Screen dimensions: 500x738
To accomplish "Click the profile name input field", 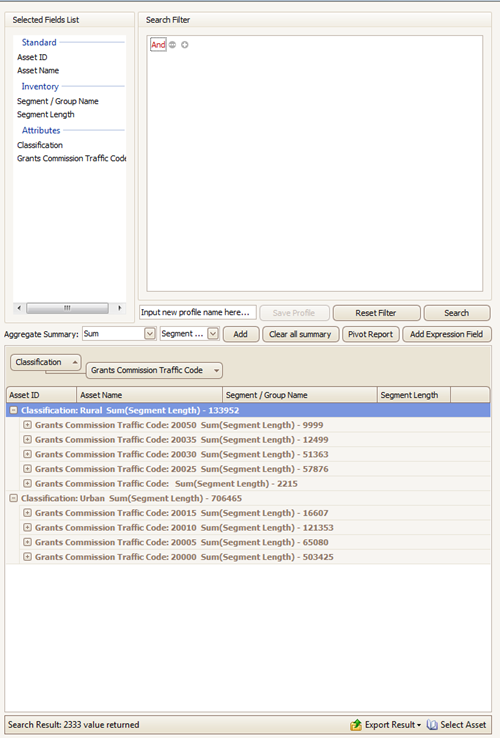I will pyautogui.click(x=198, y=313).
